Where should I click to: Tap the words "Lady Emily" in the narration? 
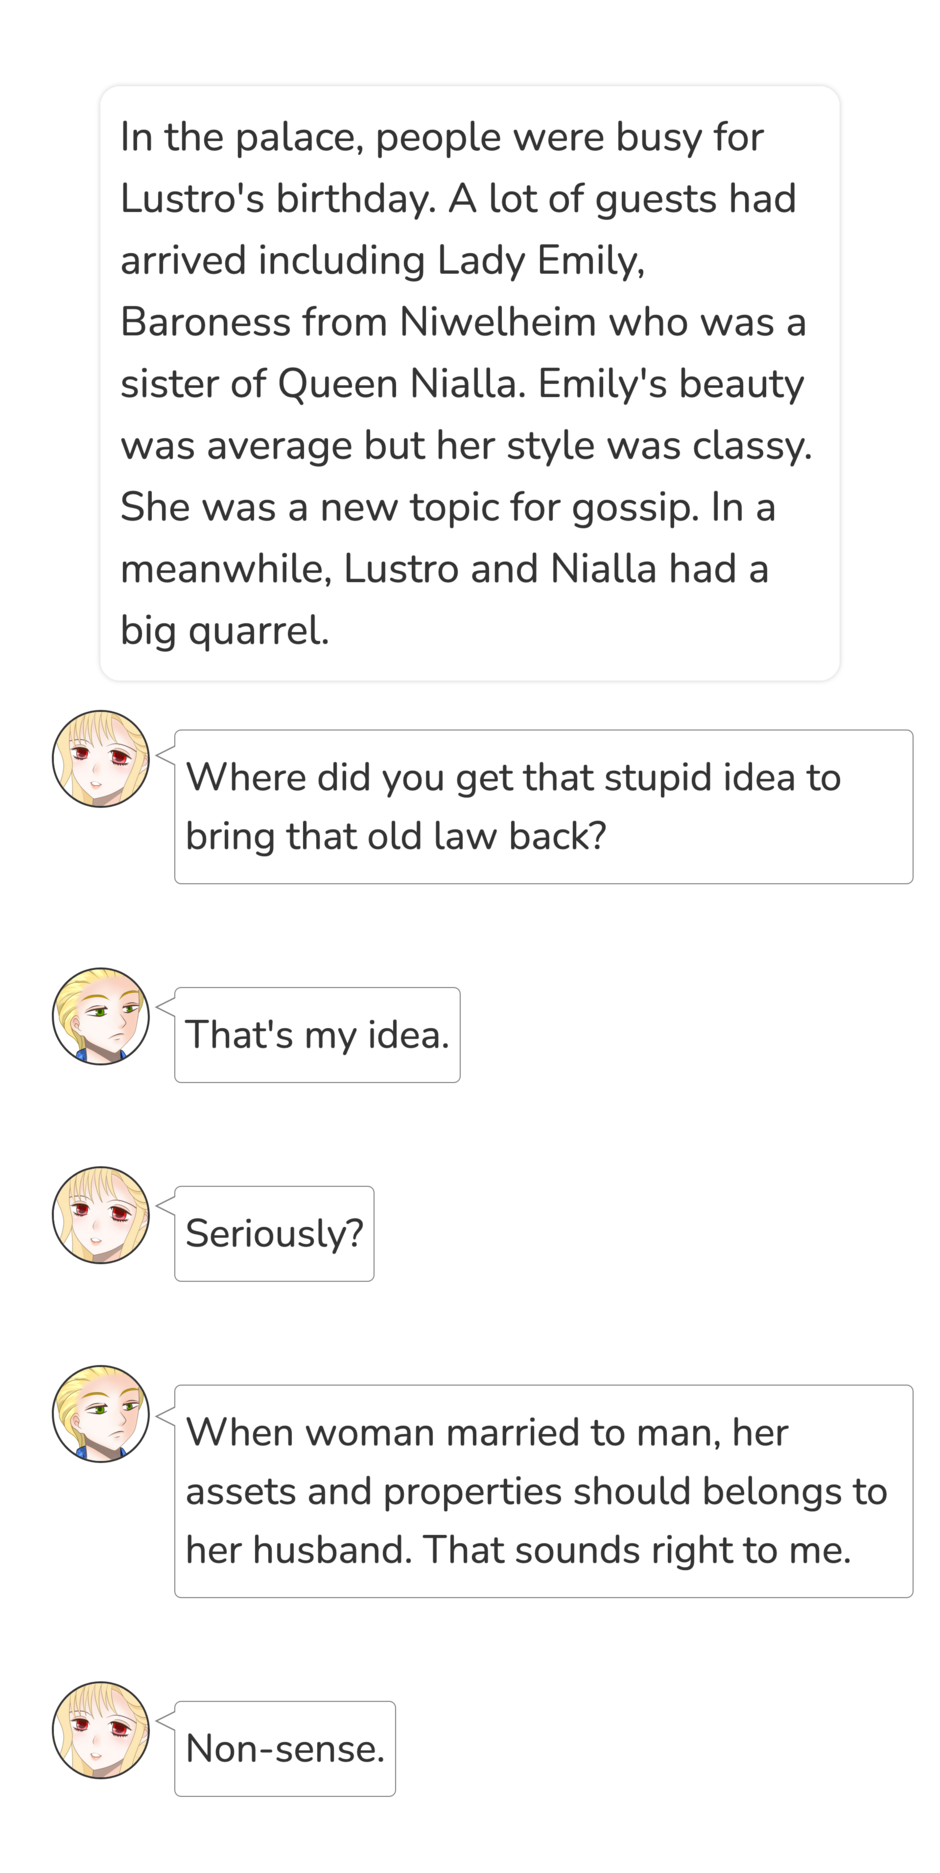click(x=540, y=261)
